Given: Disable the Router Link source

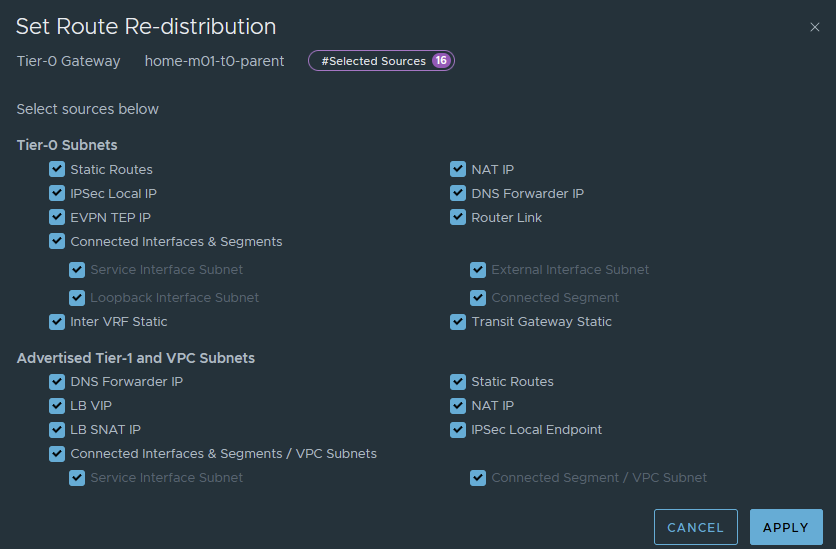Looking at the screenshot, I should (x=458, y=218).
